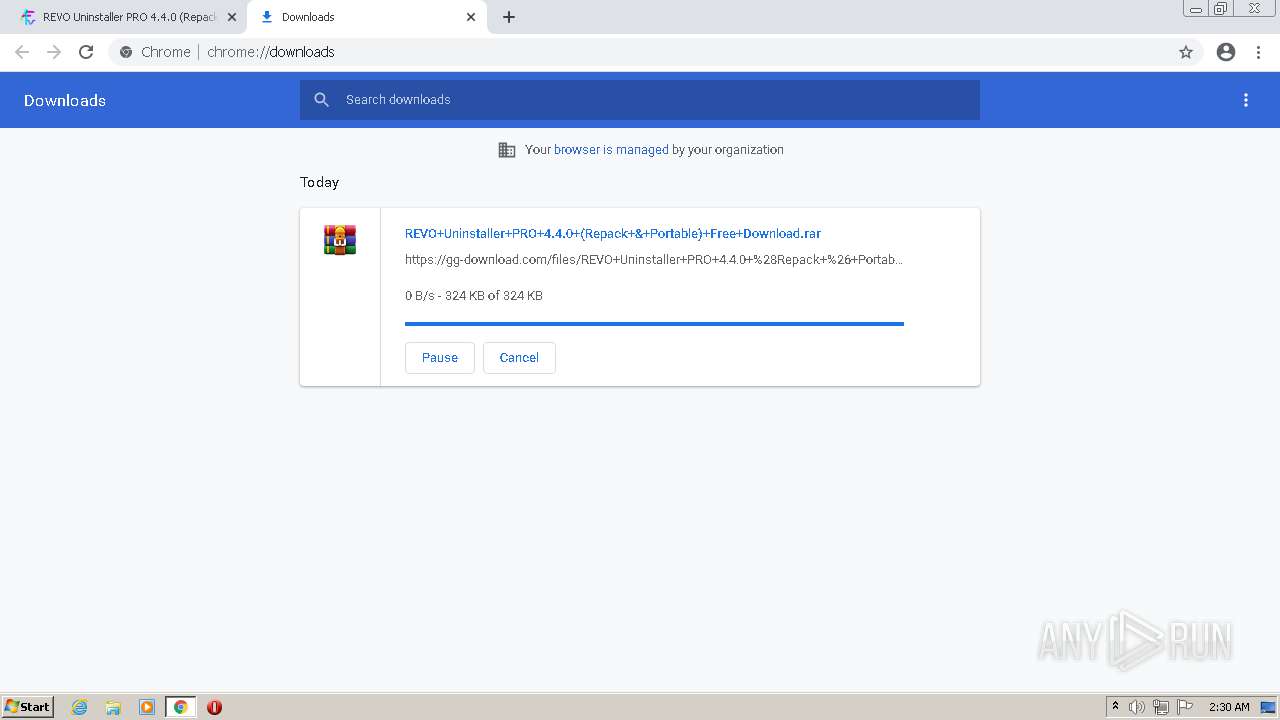Close the Downloads tab

(x=471, y=17)
